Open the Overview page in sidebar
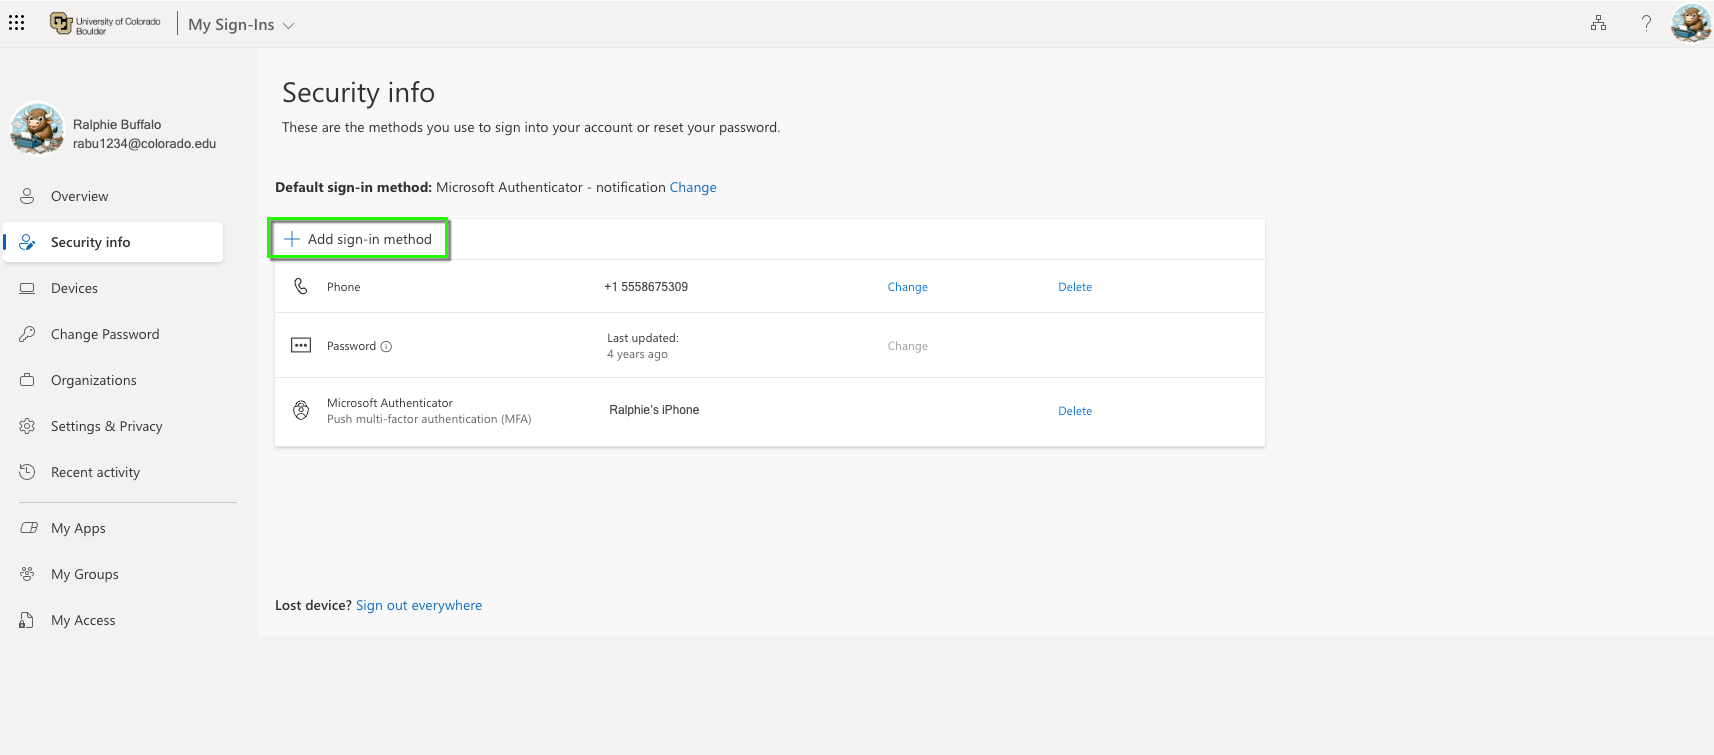This screenshot has height=755, width=1714. pos(79,196)
